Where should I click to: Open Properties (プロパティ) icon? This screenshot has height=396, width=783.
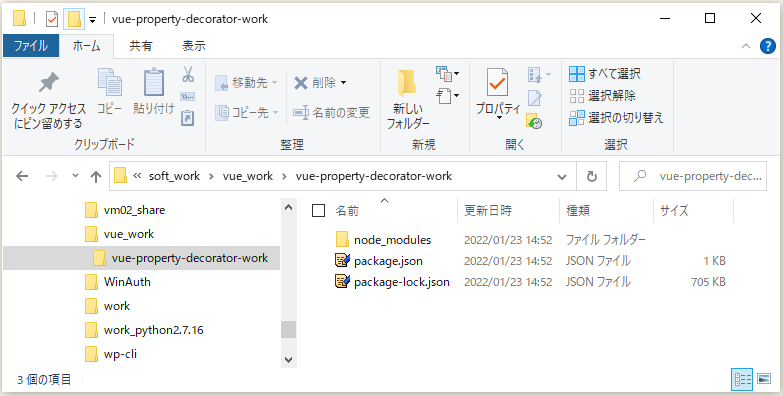[x=497, y=83]
